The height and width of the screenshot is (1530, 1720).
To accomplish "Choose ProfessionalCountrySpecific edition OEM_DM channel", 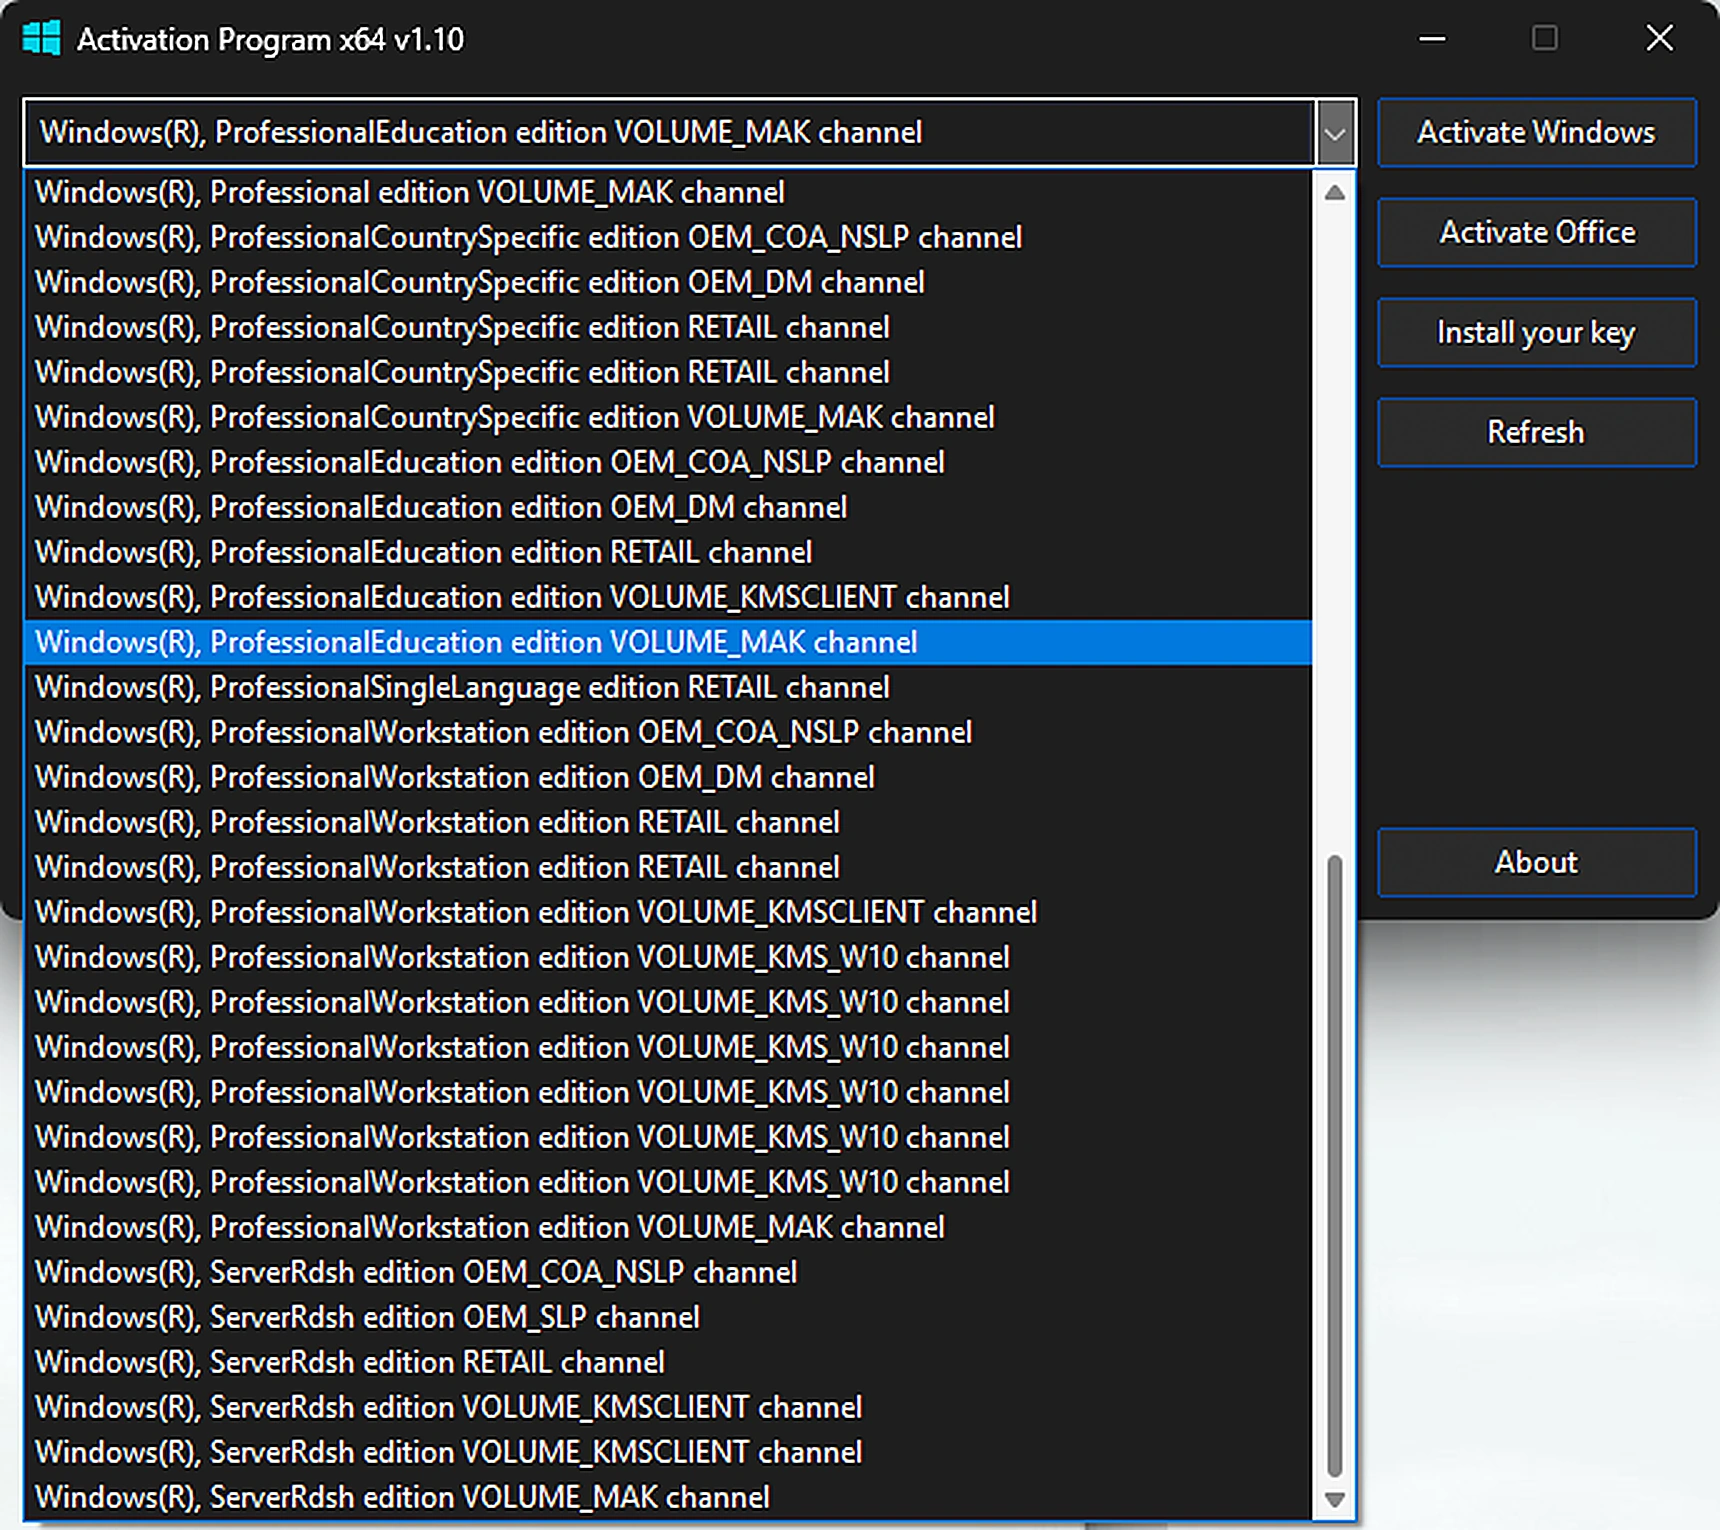I will click(x=667, y=282).
